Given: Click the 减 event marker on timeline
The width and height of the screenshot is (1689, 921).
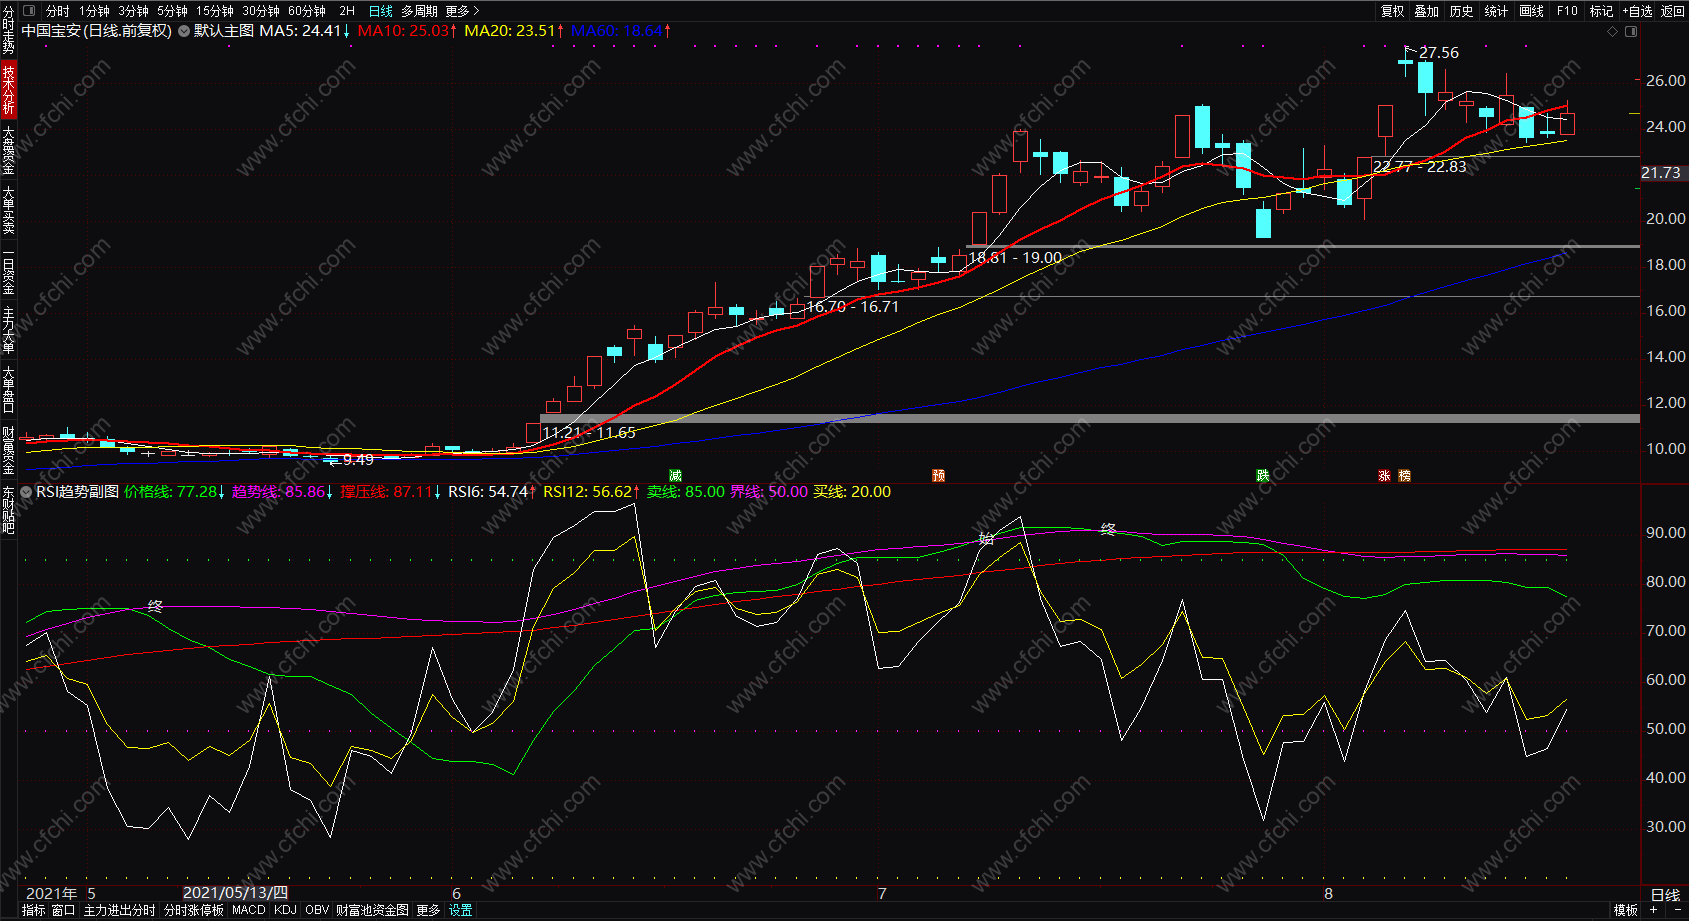Looking at the screenshot, I should [x=675, y=476].
